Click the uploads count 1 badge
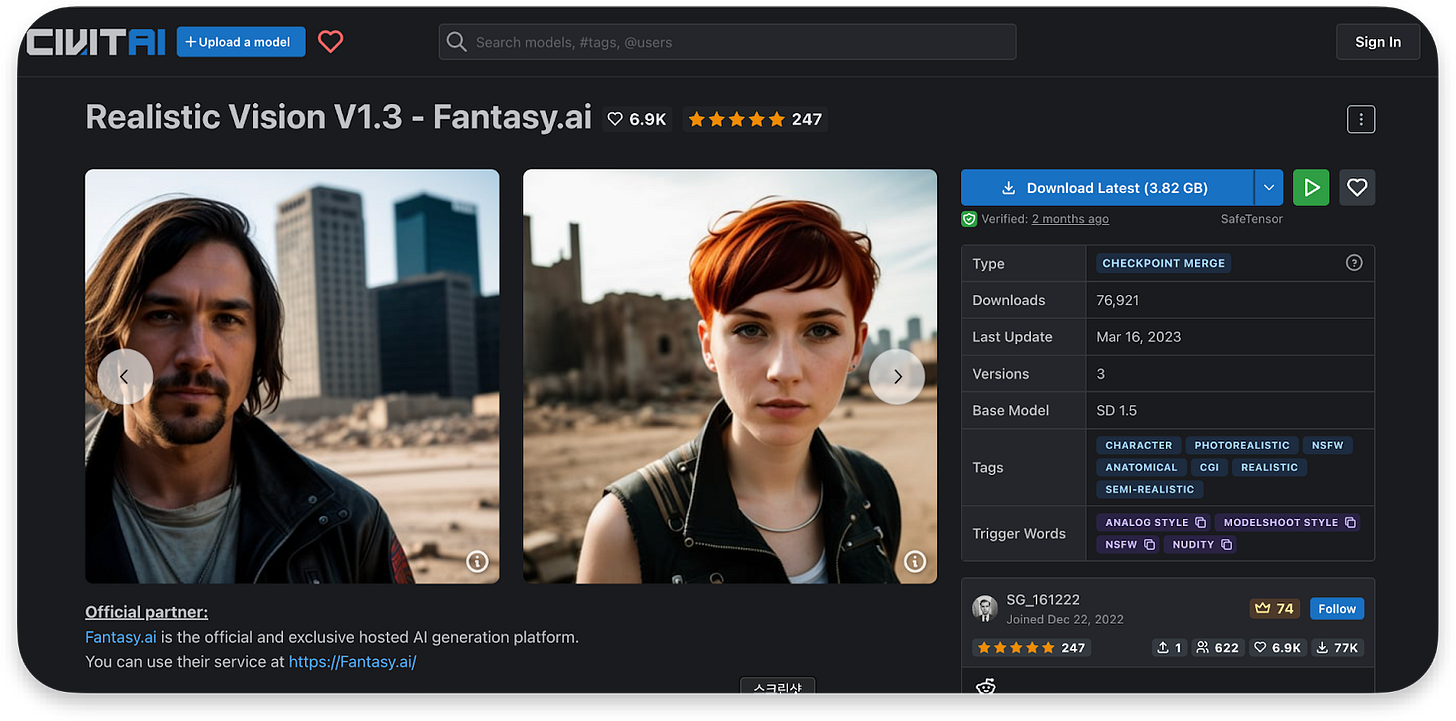Image resolution: width=1456 pixels, height=721 pixels. (1169, 647)
